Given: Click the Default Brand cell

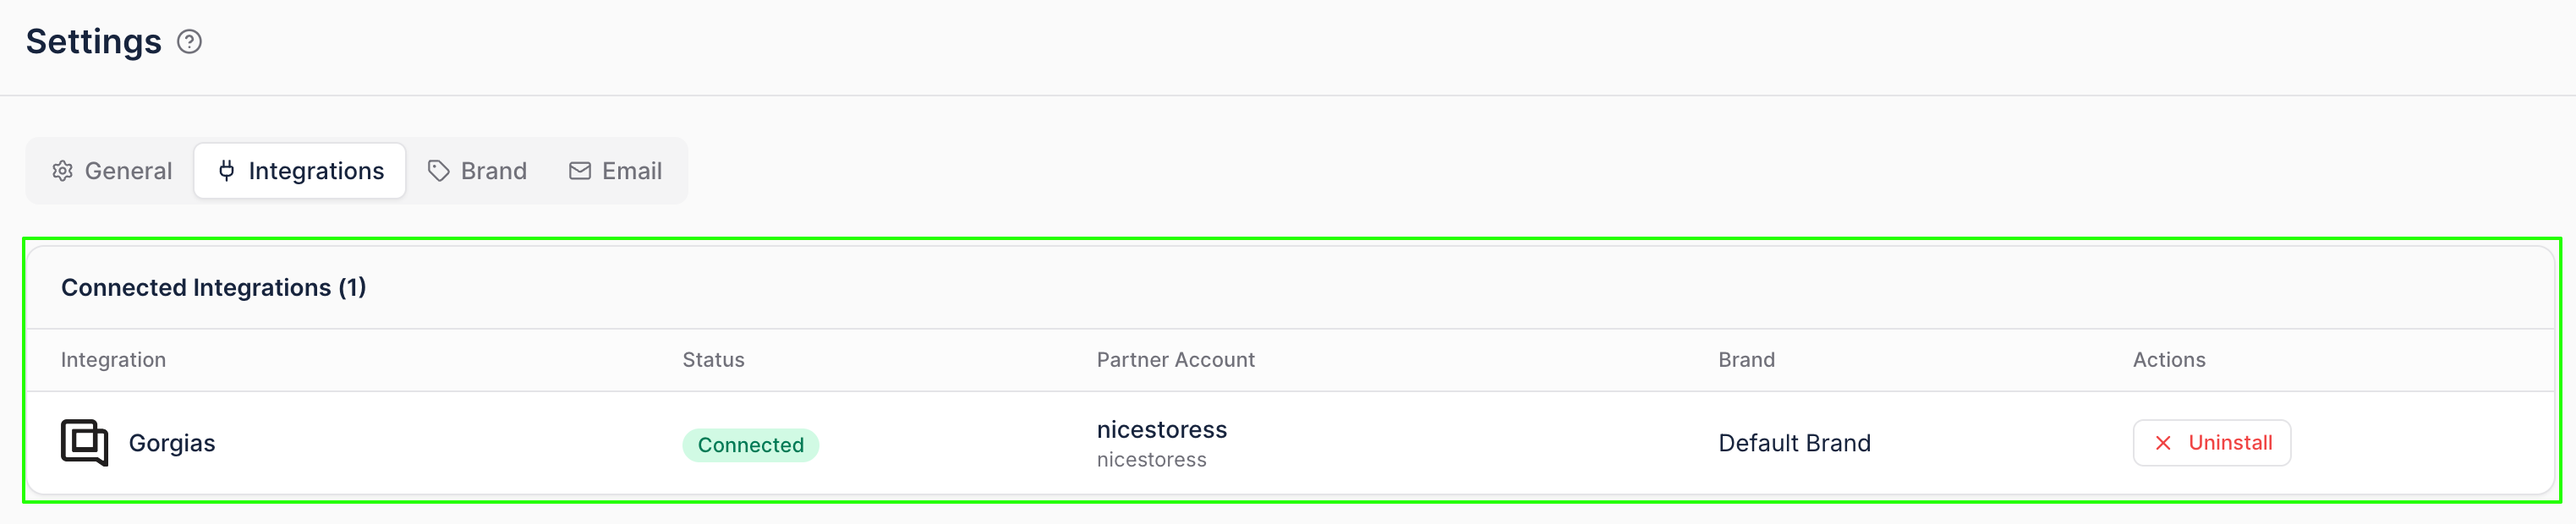Looking at the screenshot, I should coord(1794,443).
